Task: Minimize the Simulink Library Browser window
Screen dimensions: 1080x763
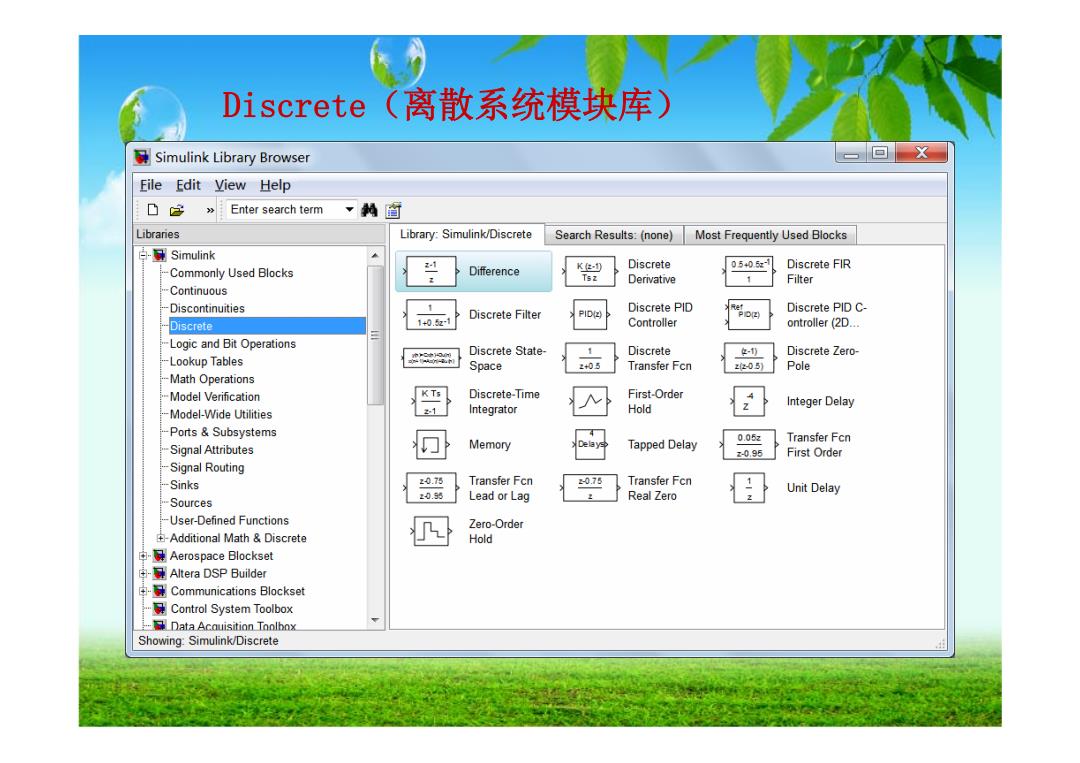Action: pos(851,153)
